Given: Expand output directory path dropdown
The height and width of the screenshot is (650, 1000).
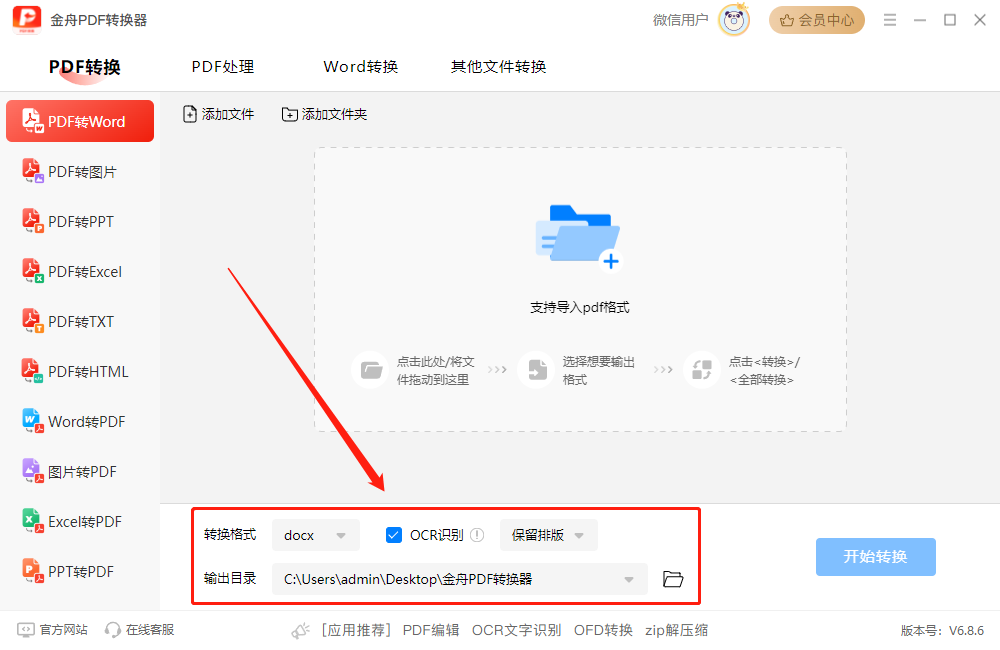Looking at the screenshot, I should pos(628,579).
